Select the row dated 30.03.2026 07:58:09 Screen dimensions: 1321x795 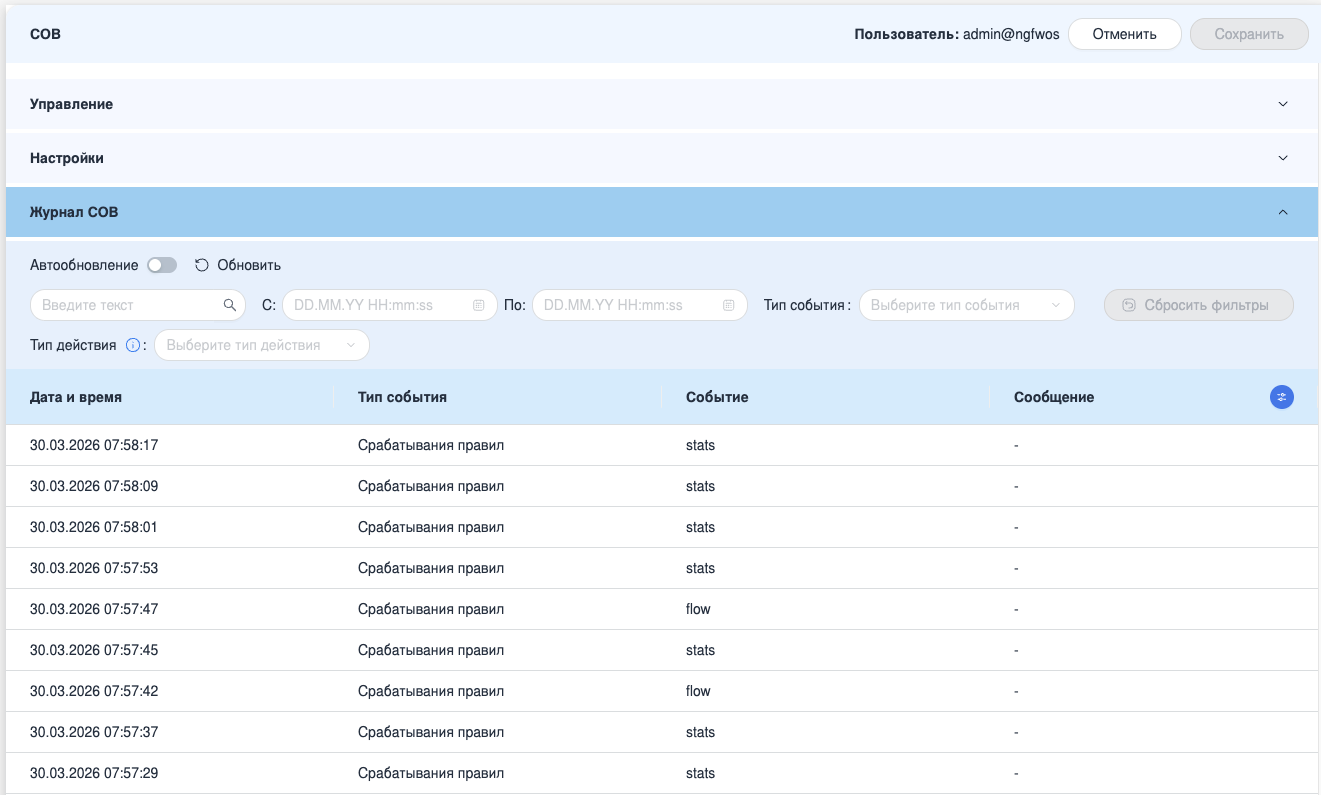click(x=662, y=486)
